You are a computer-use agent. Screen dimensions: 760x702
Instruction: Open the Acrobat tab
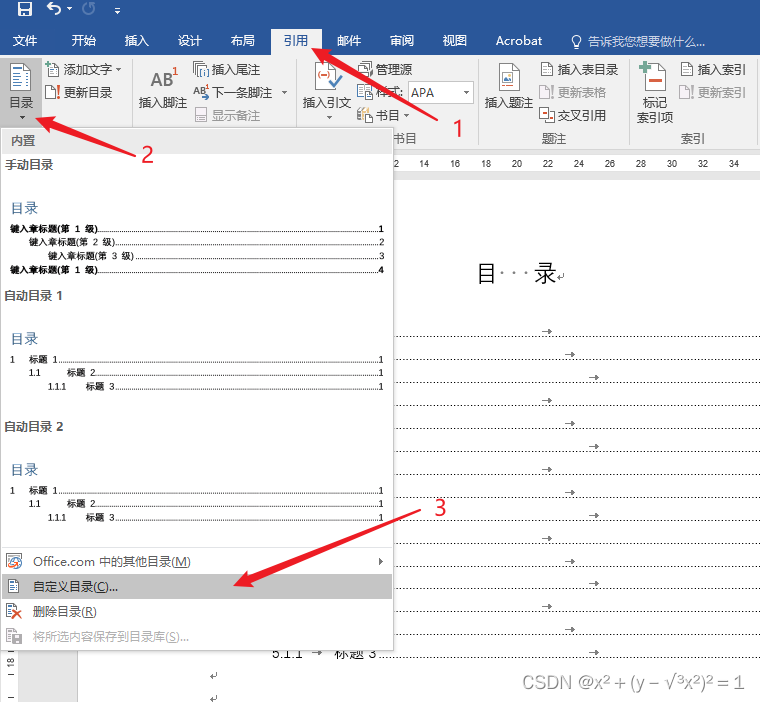tap(519, 41)
